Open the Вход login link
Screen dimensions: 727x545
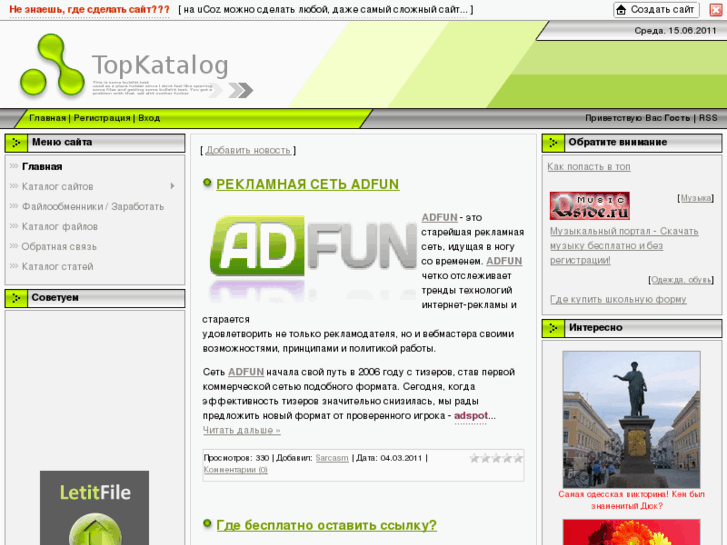click(x=149, y=118)
